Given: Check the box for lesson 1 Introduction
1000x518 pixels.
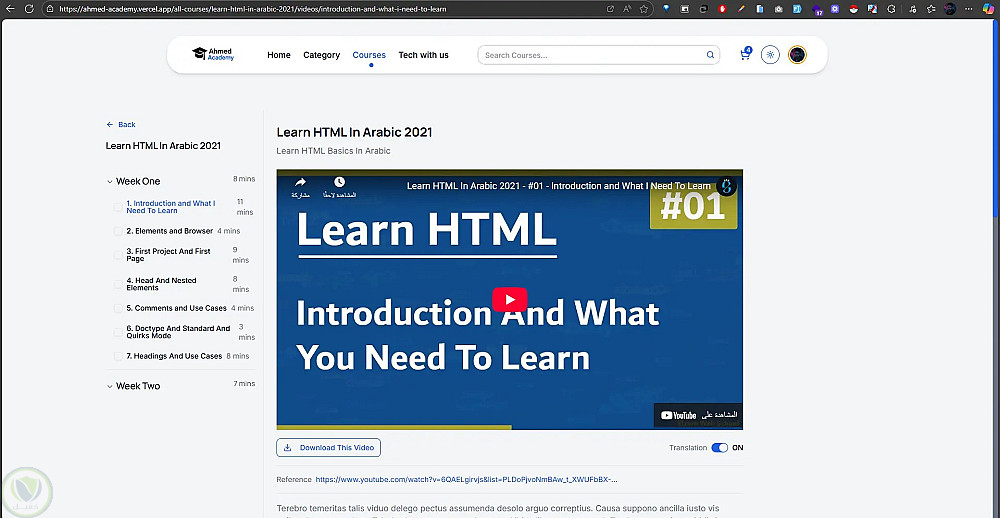Looking at the screenshot, I should 118,207.
